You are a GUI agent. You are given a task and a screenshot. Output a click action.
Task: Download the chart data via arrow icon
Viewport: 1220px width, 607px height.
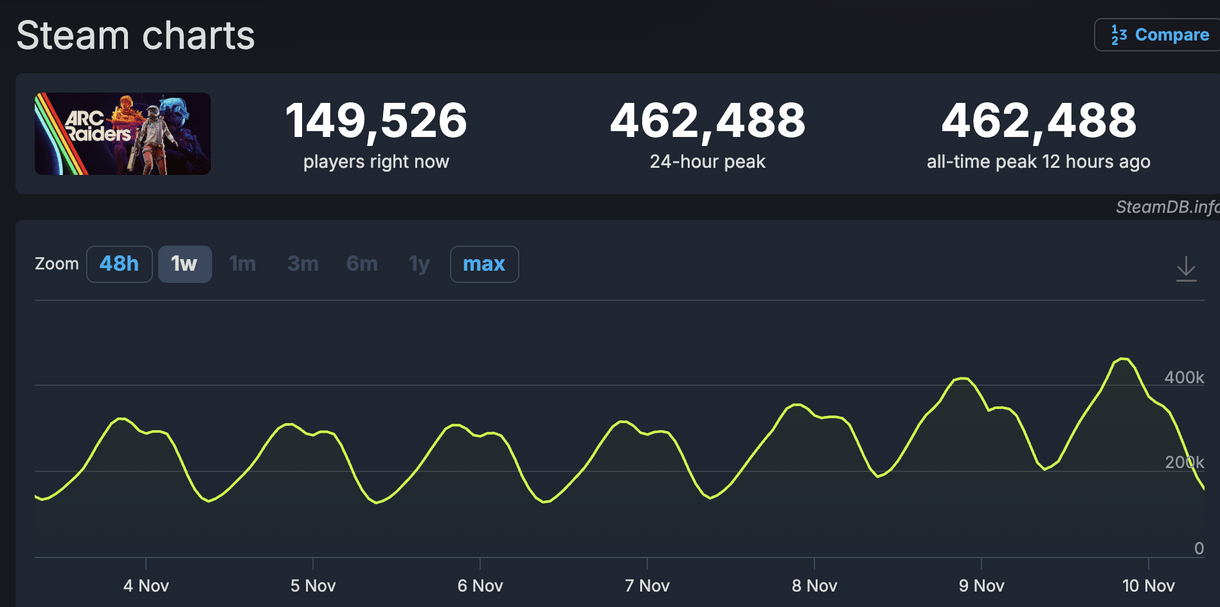(x=1186, y=268)
